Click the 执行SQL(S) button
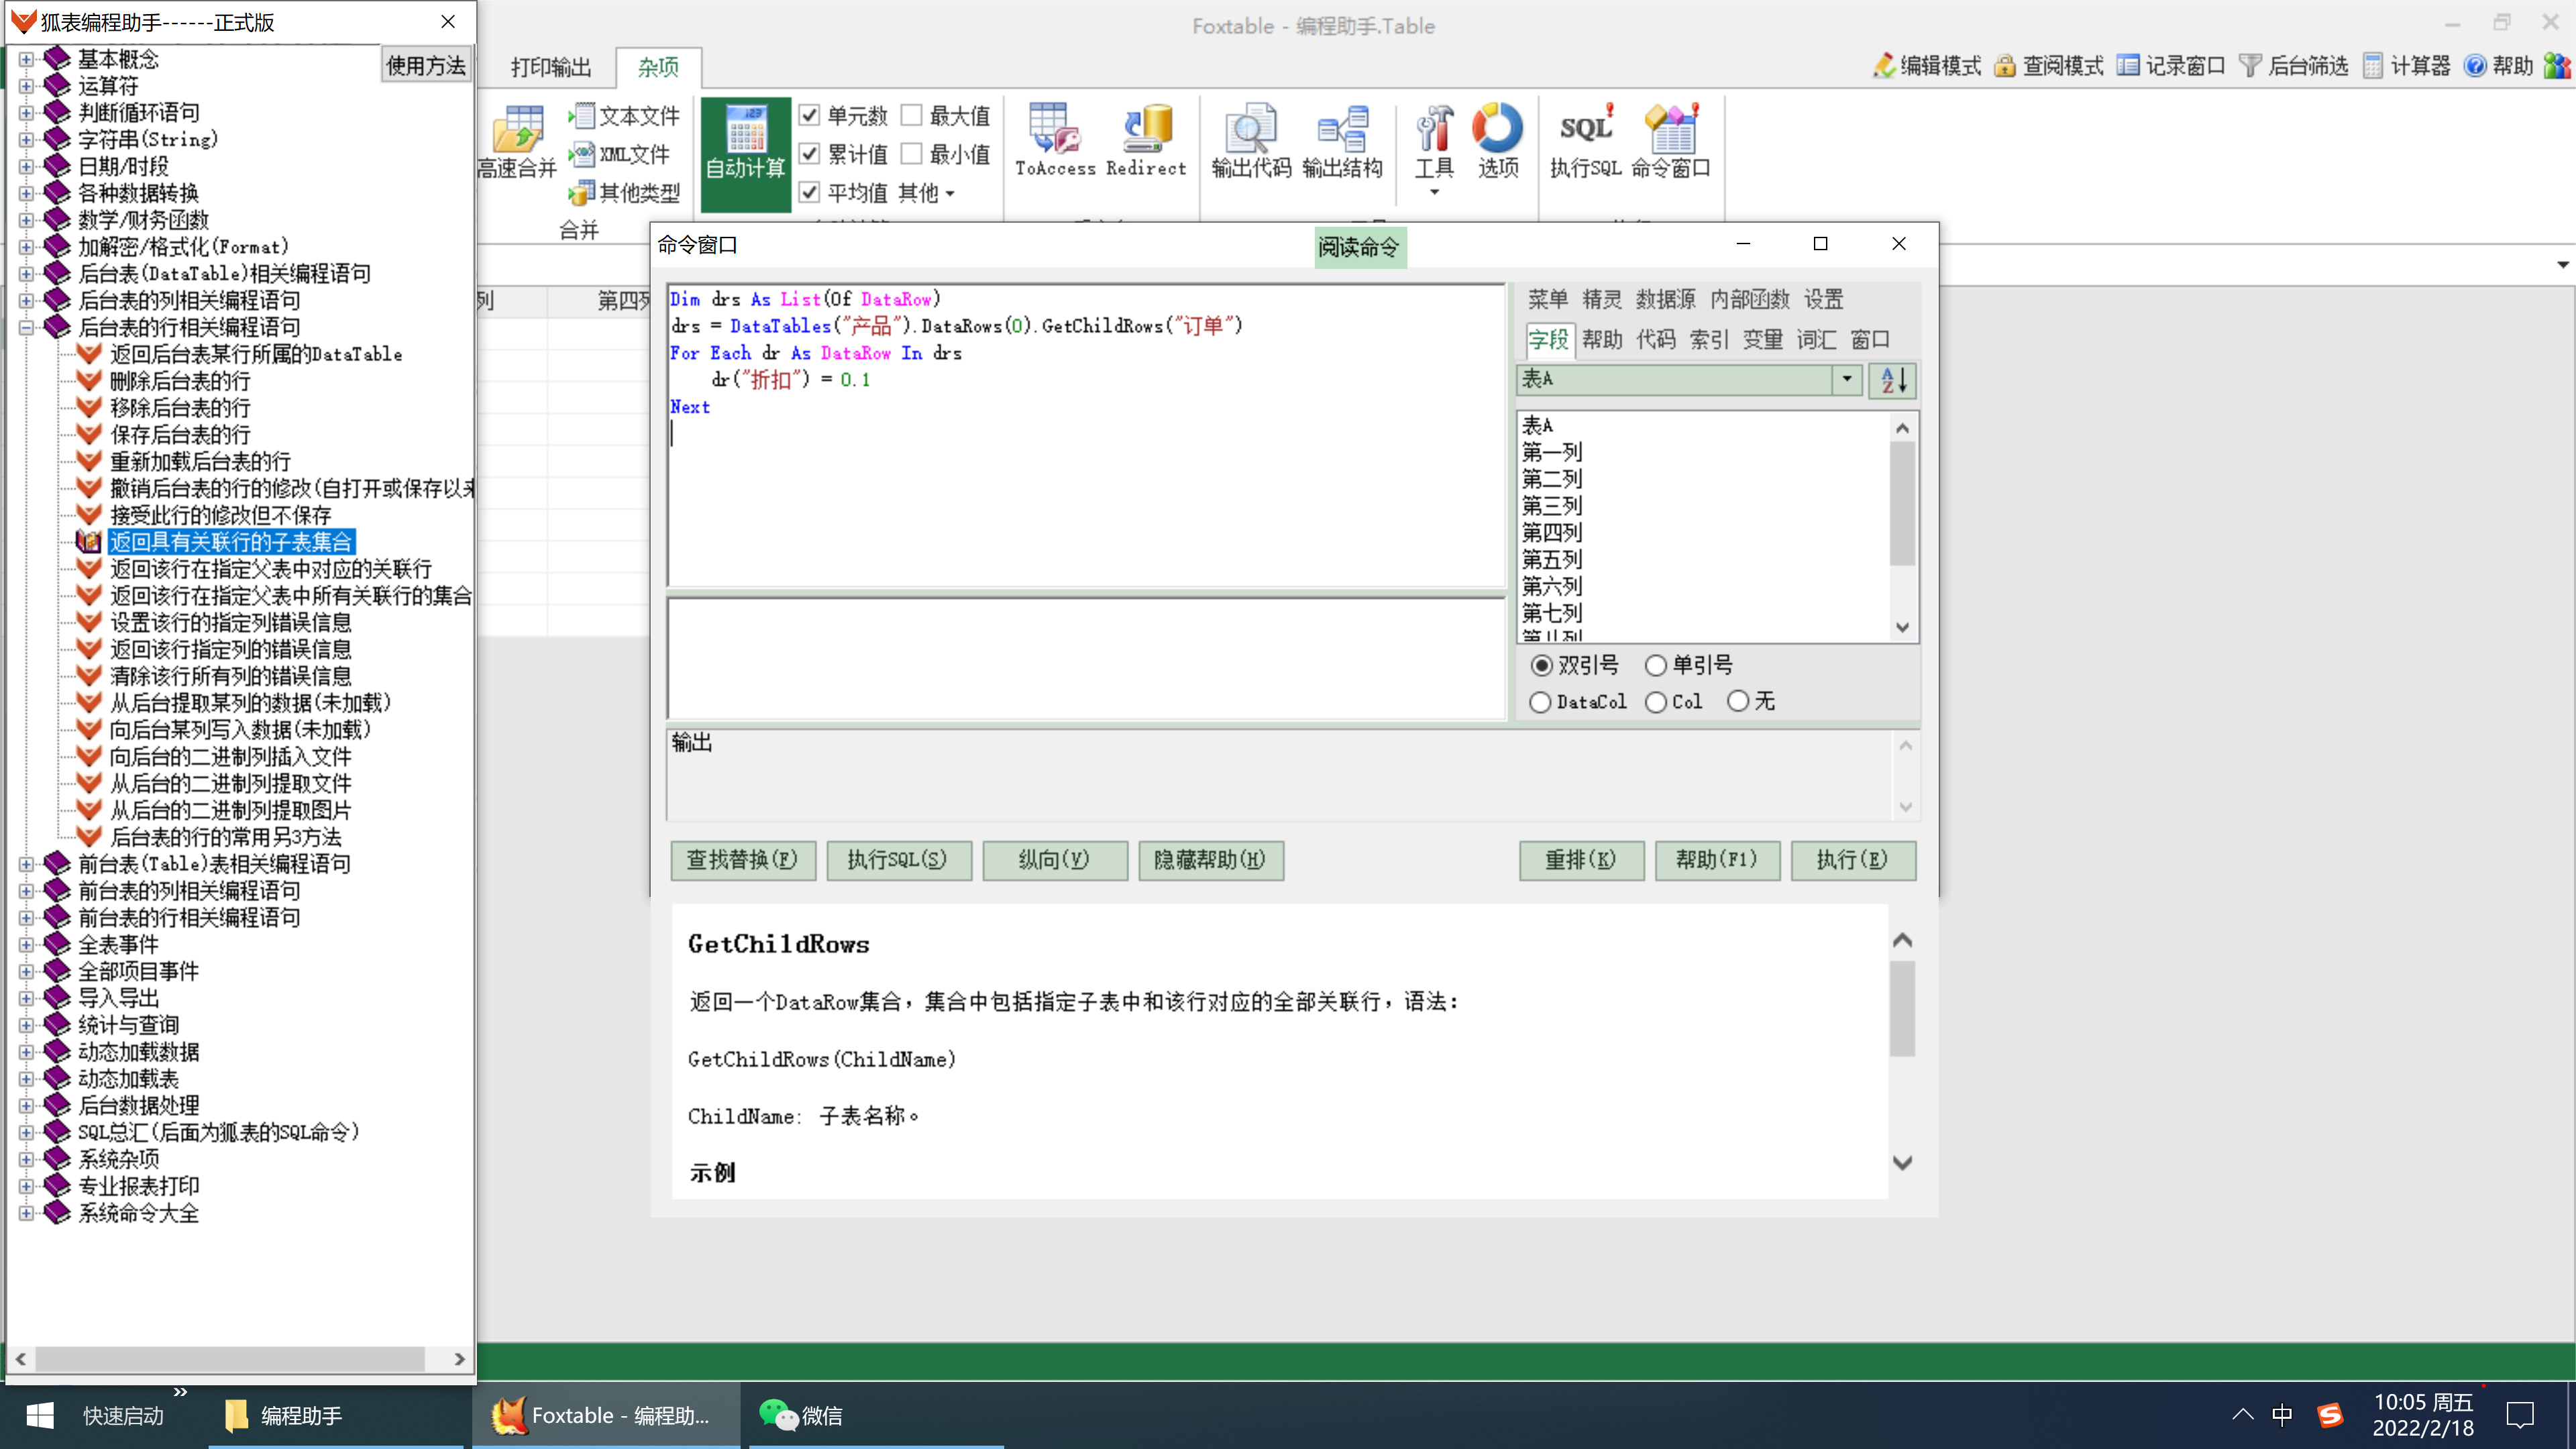Viewport: 2576px width, 1449px height. 898,860
